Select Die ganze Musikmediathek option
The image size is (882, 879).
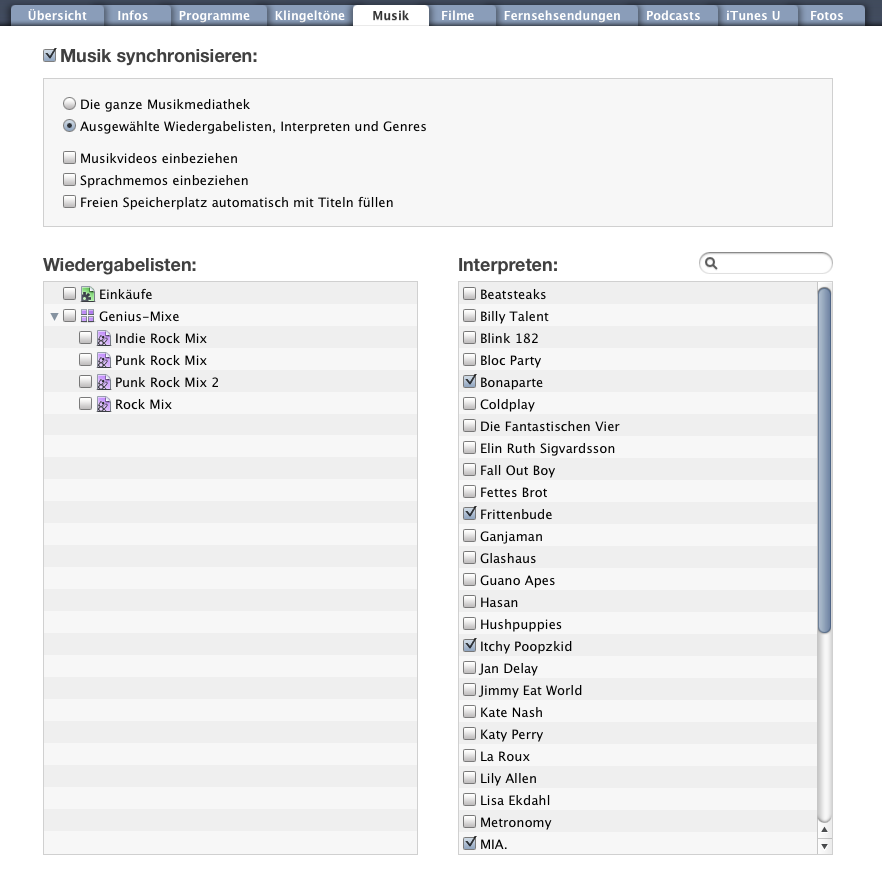[x=69, y=103]
